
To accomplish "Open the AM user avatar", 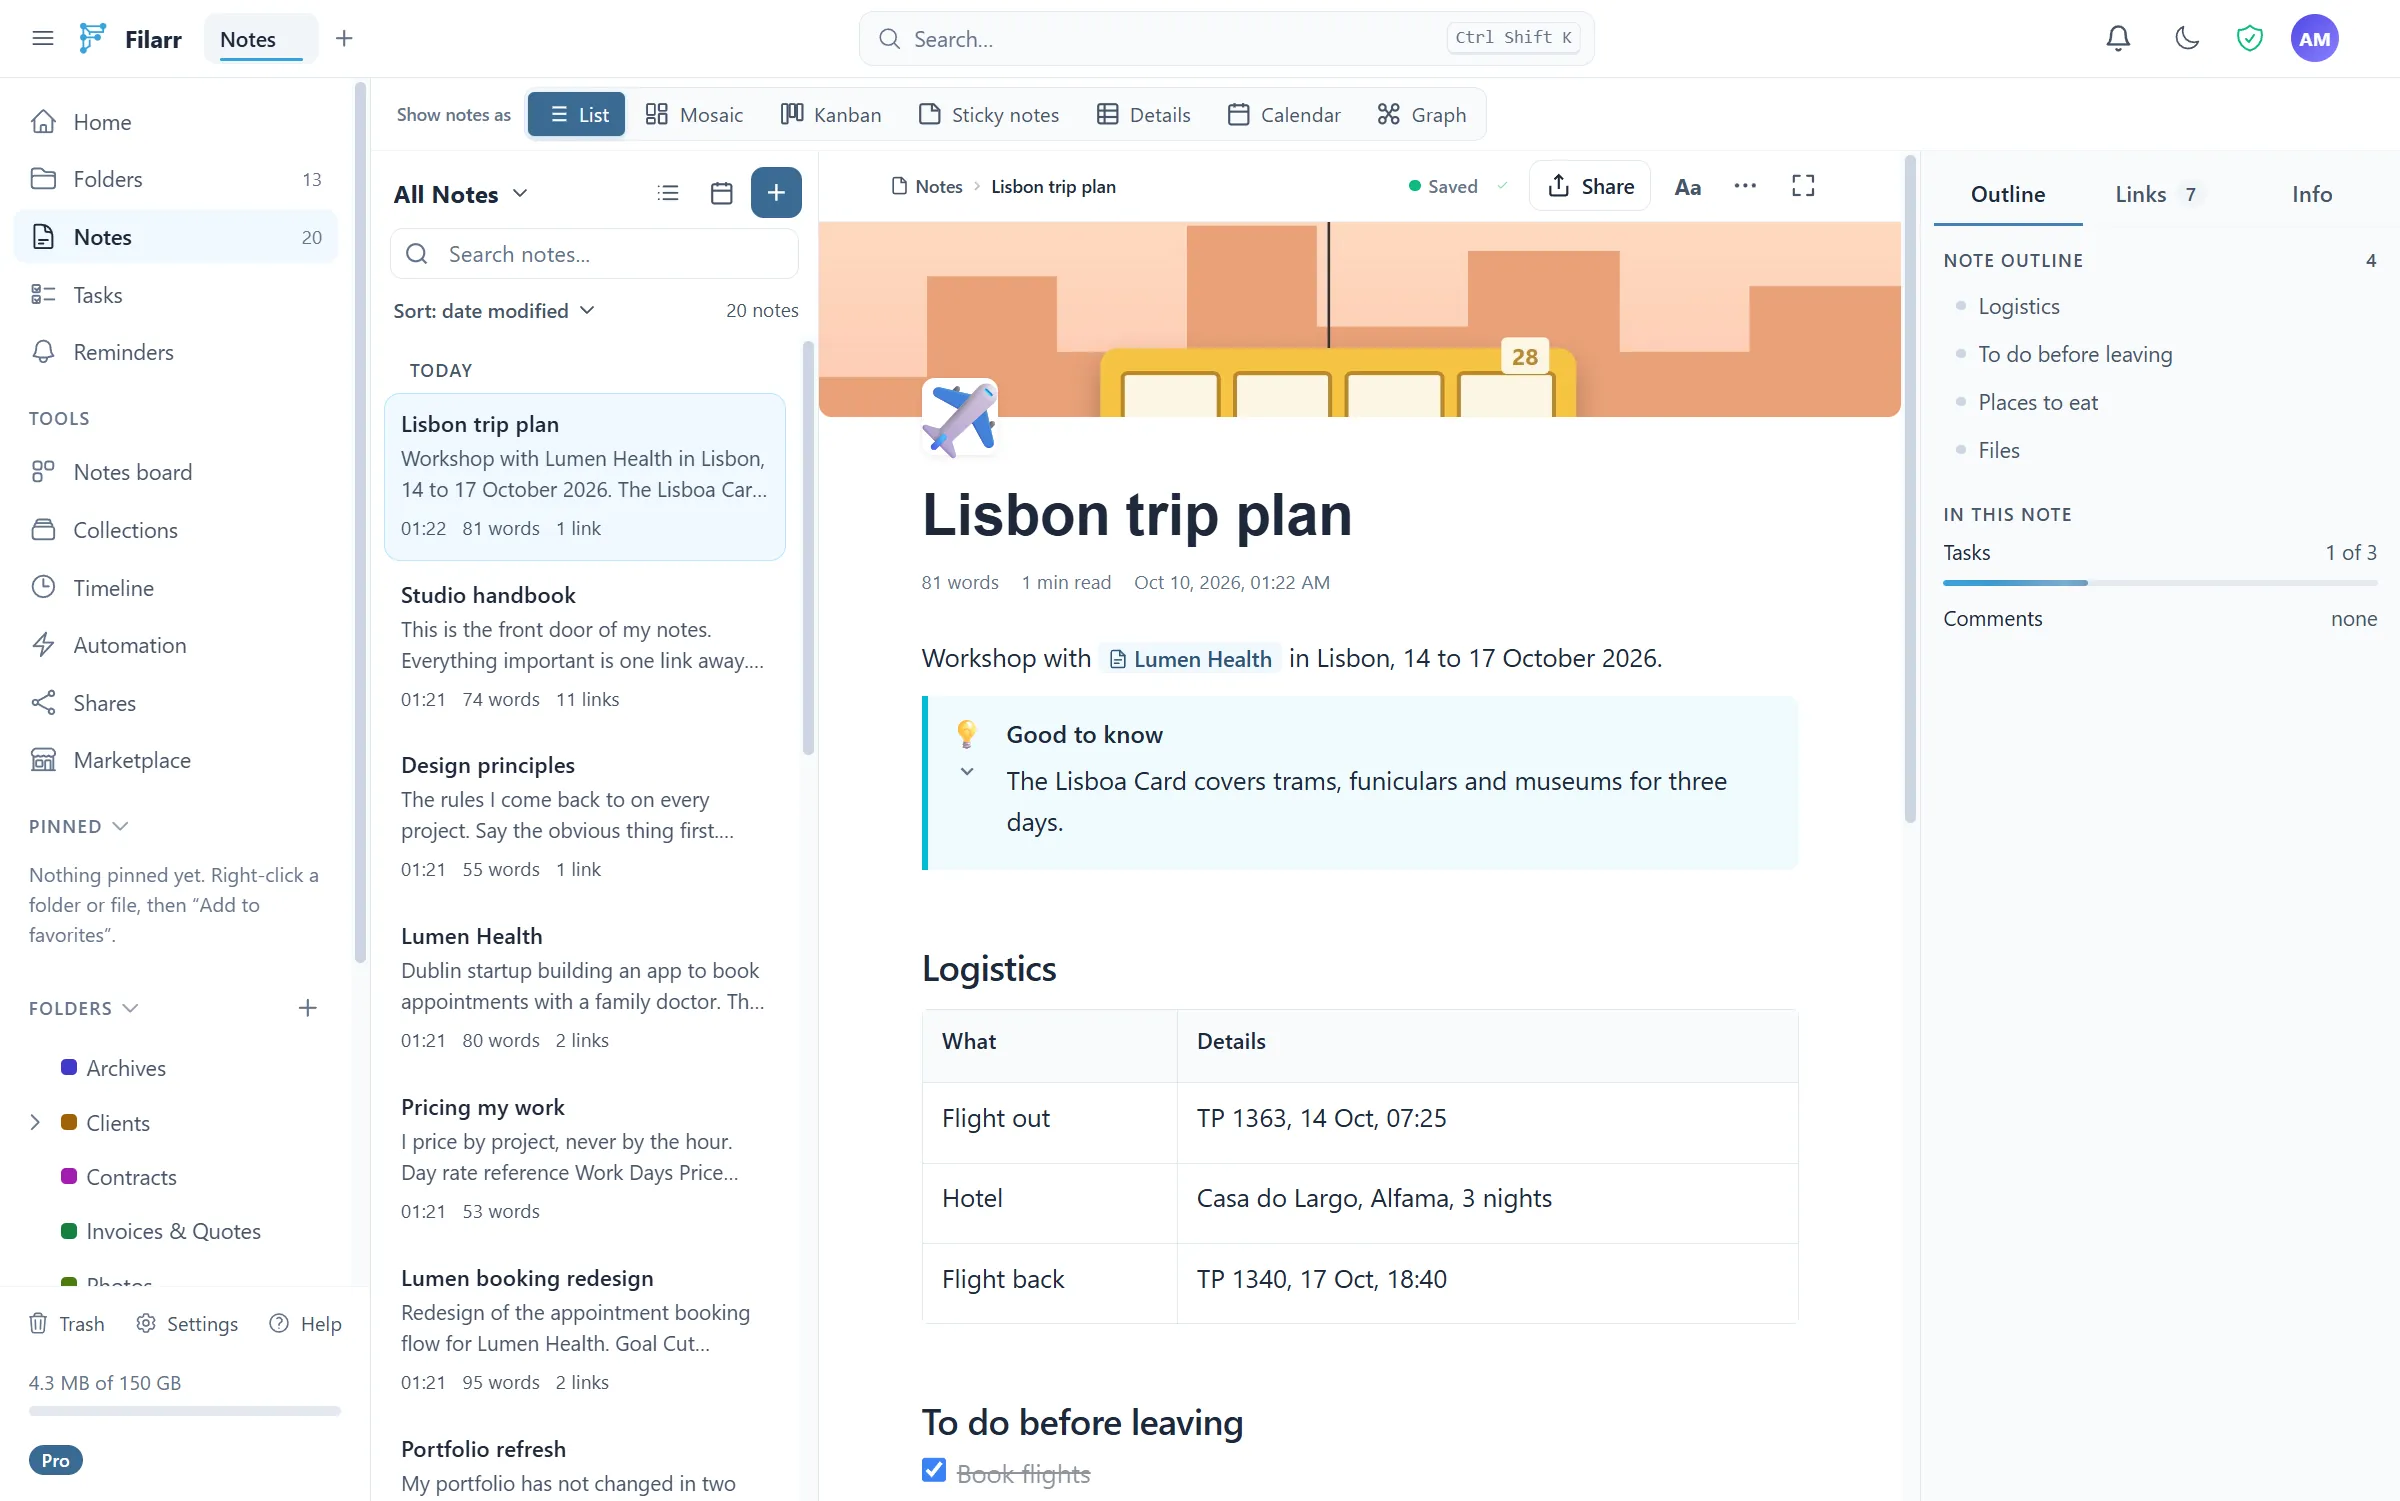I will coord(2314,39).
